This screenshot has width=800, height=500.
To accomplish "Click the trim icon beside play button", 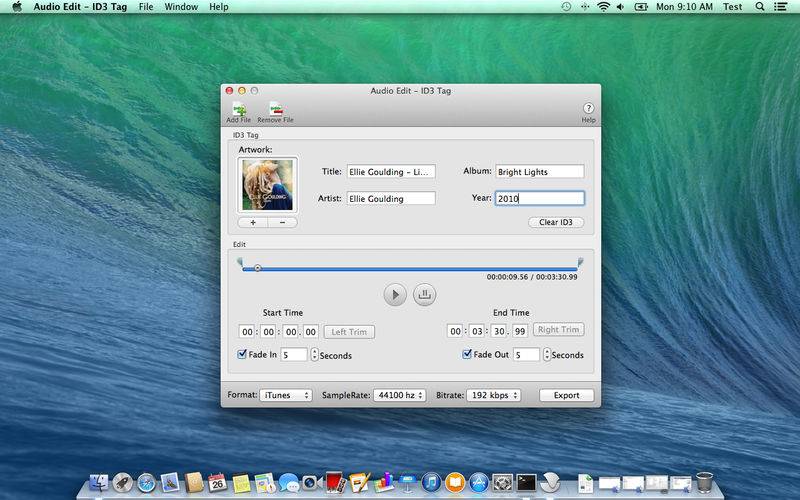I will 424,294.
